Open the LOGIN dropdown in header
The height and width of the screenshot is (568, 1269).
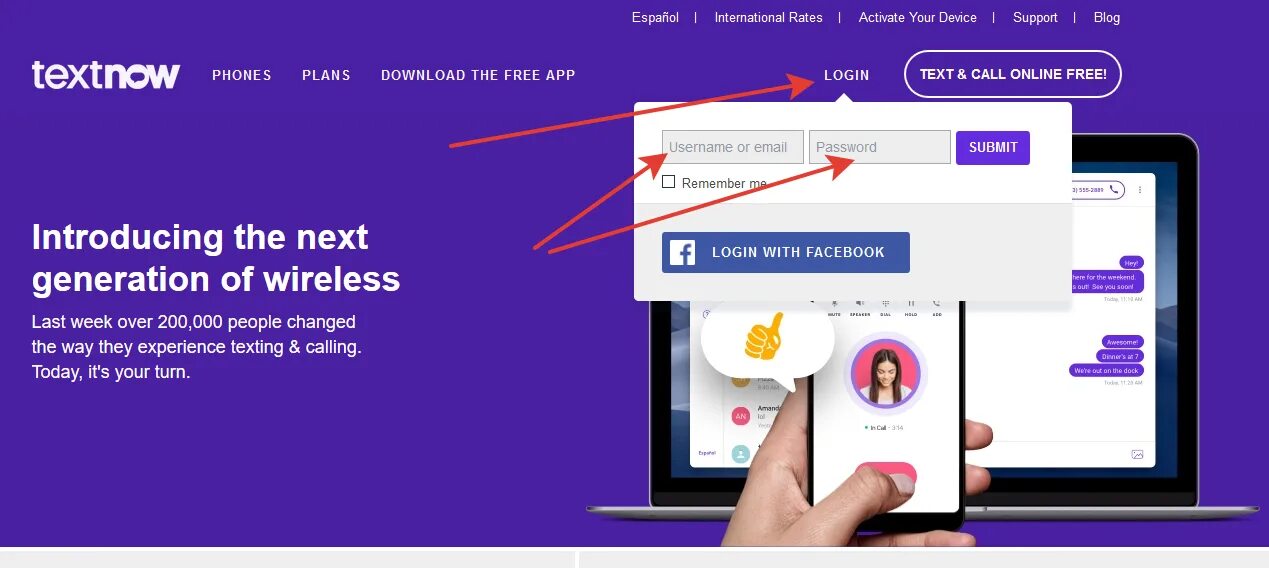pos(846,75)
